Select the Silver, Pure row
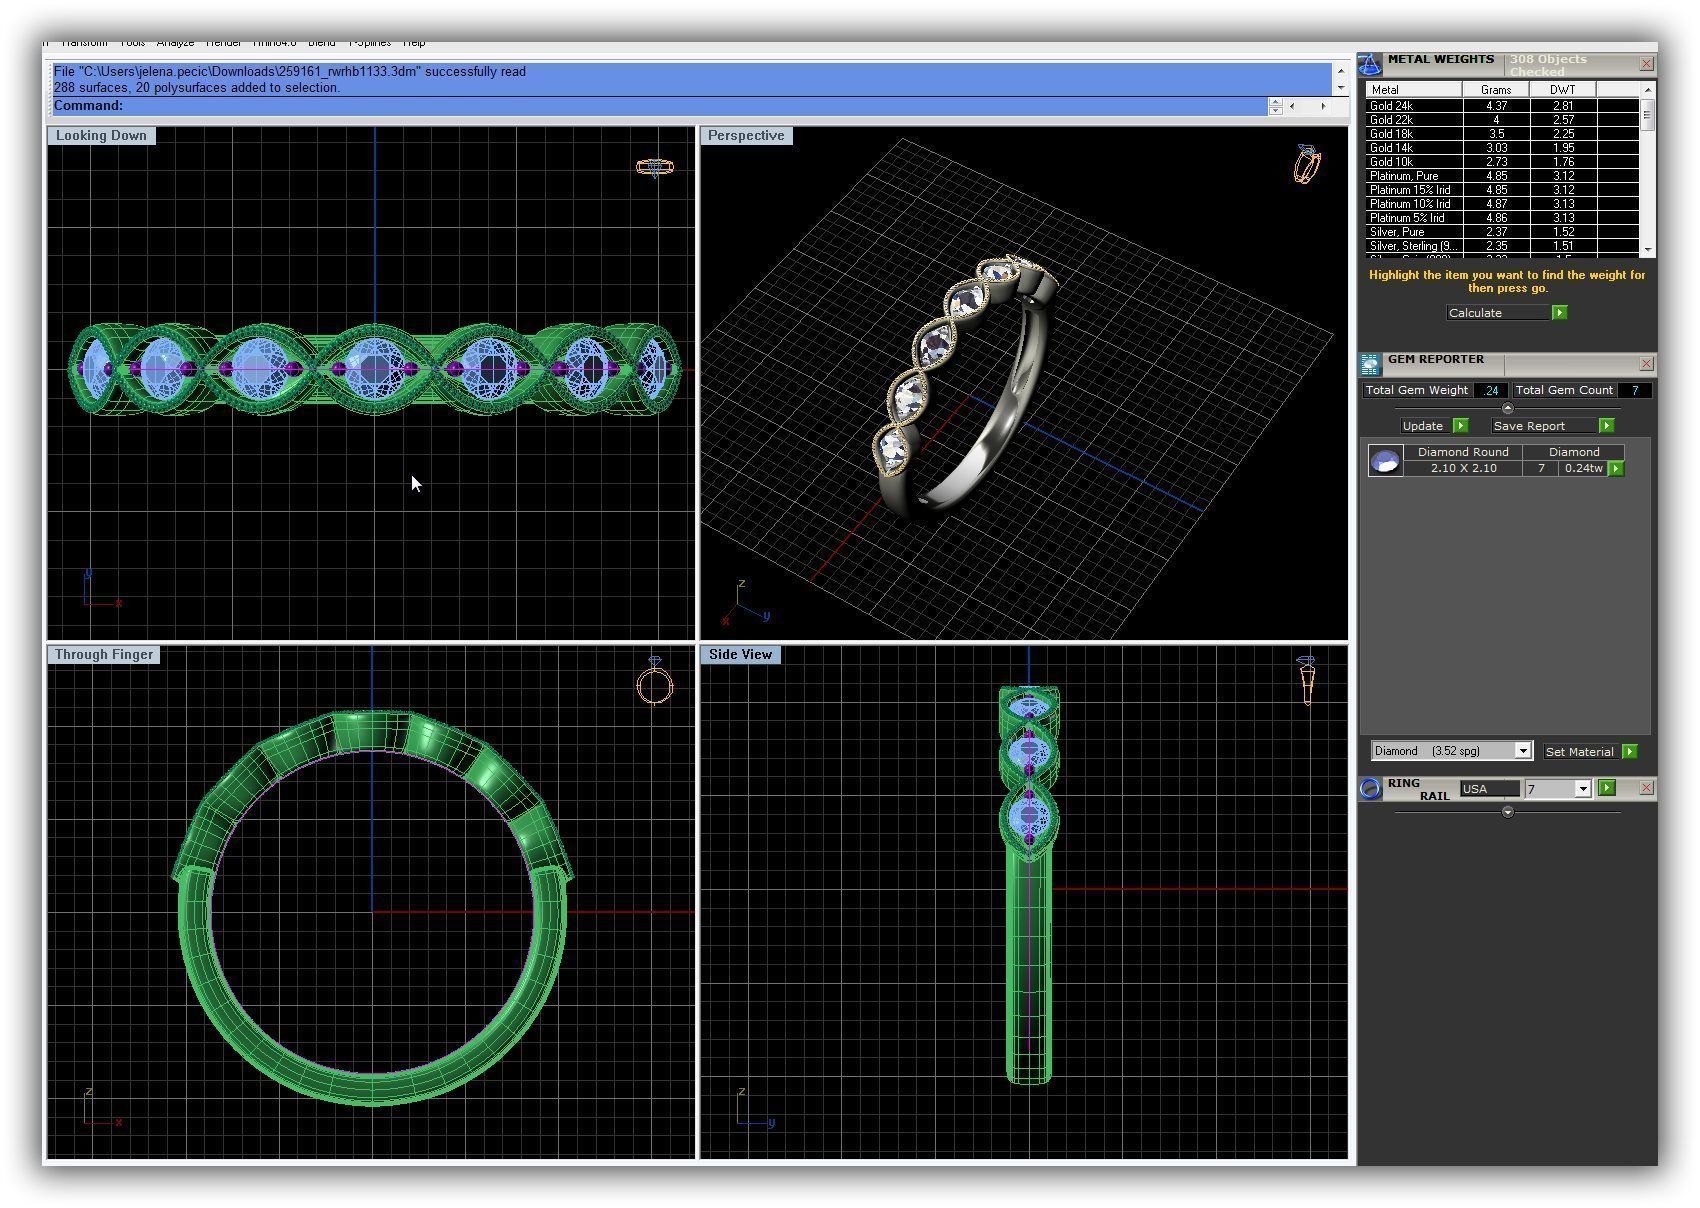 pos(1503,231)
